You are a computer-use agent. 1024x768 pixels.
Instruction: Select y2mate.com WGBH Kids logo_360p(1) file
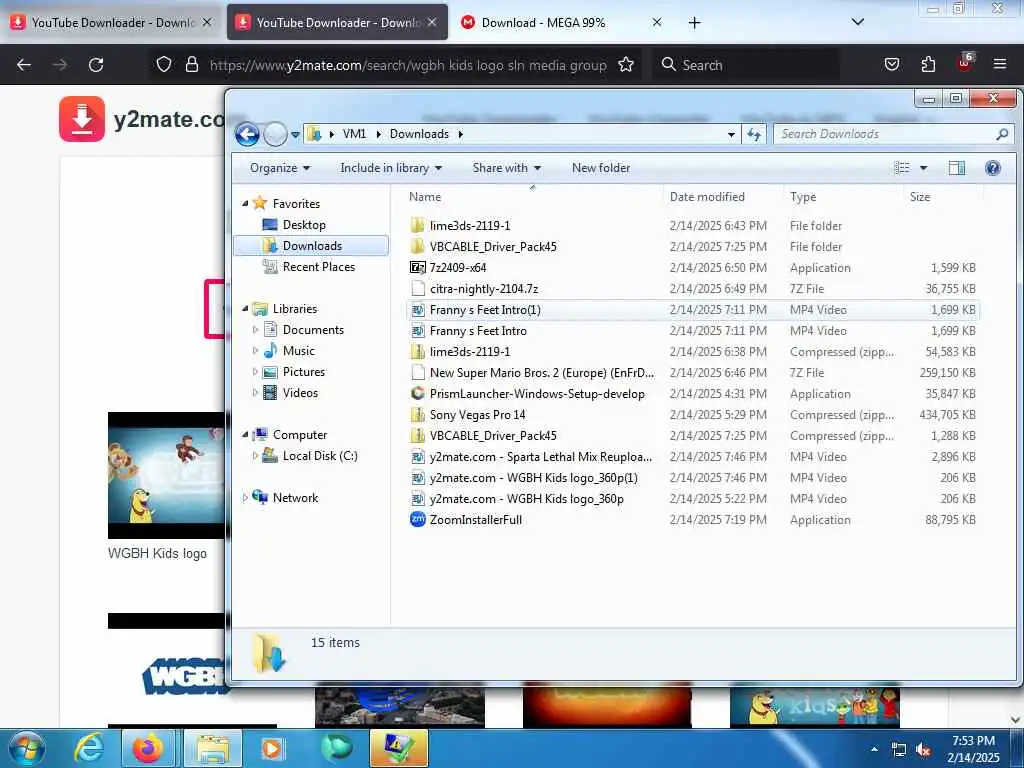point(692,478)
